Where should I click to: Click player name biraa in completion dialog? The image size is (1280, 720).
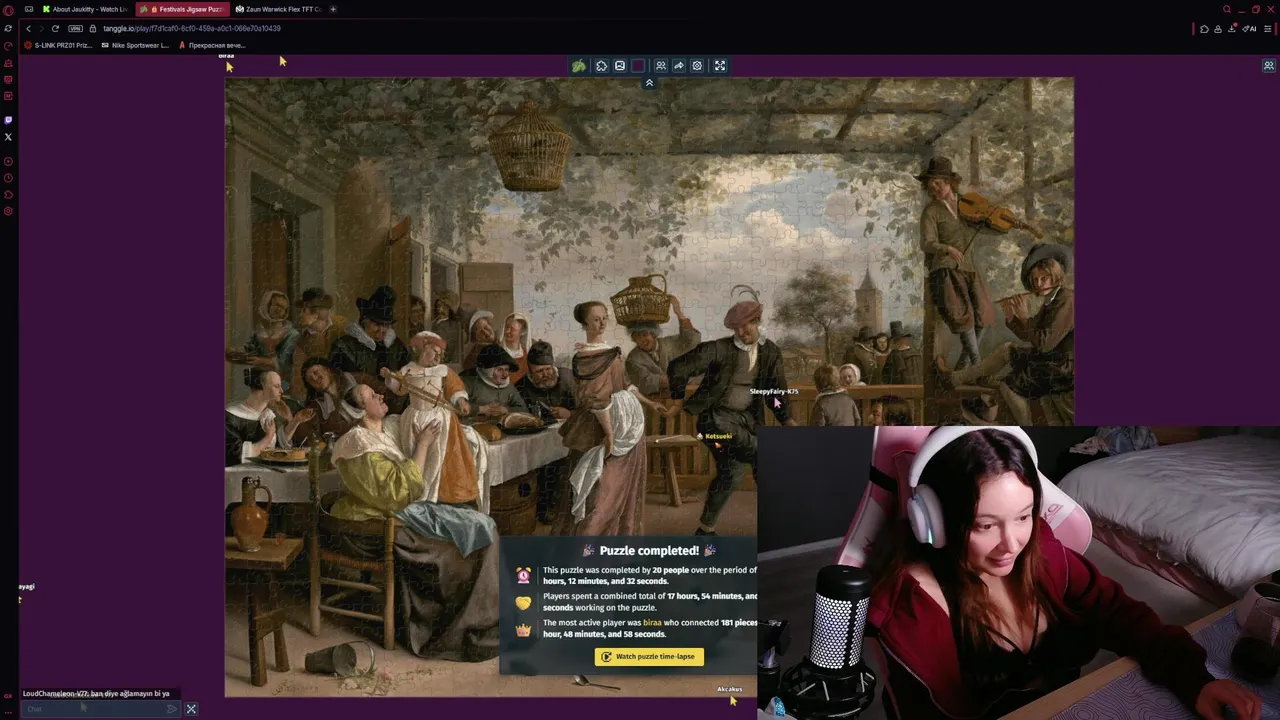coord(652,622)
